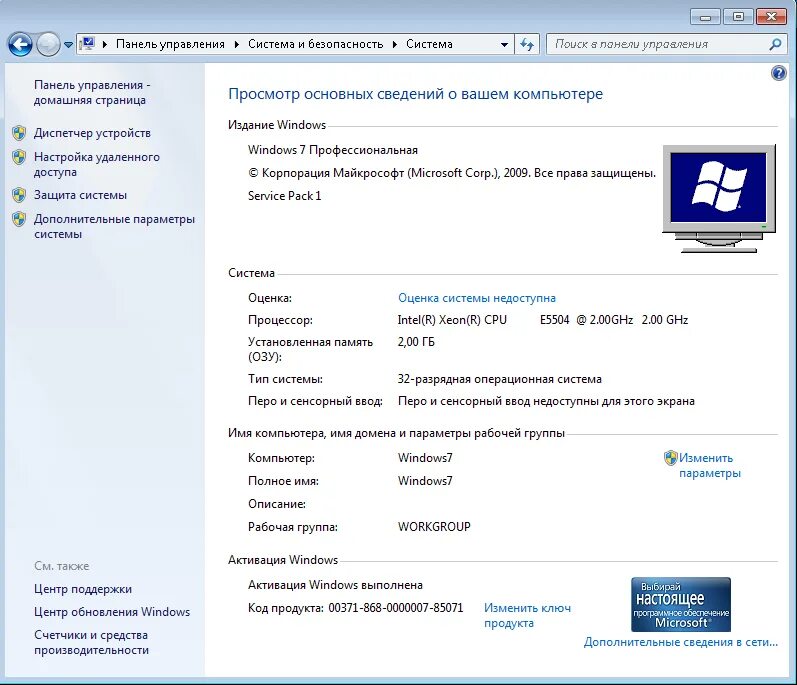The image size is (797, 685).
Task: Click the 2,00 ГБ memory value
Action: click(x=416, y=342)
